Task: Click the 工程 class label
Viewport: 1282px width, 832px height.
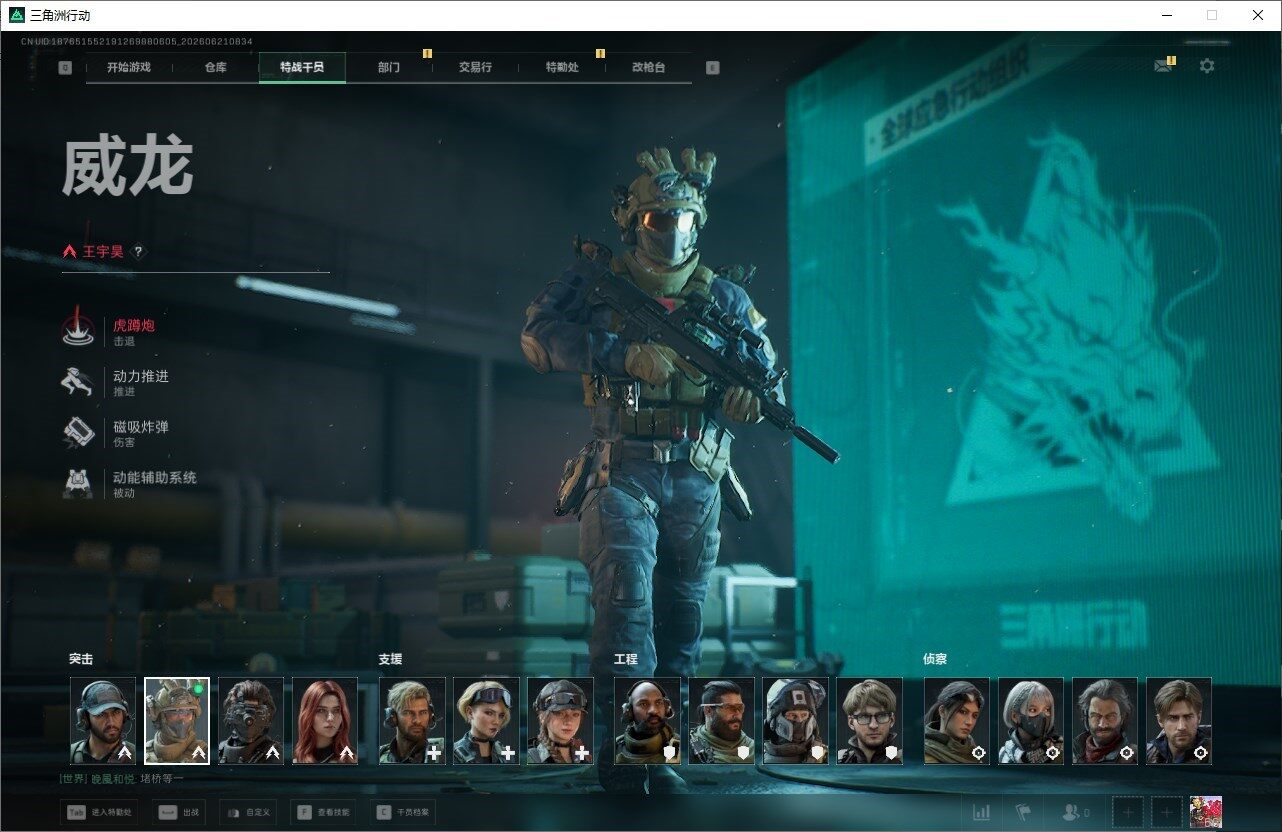Action: pyautogui.click(x=625, y=659)
